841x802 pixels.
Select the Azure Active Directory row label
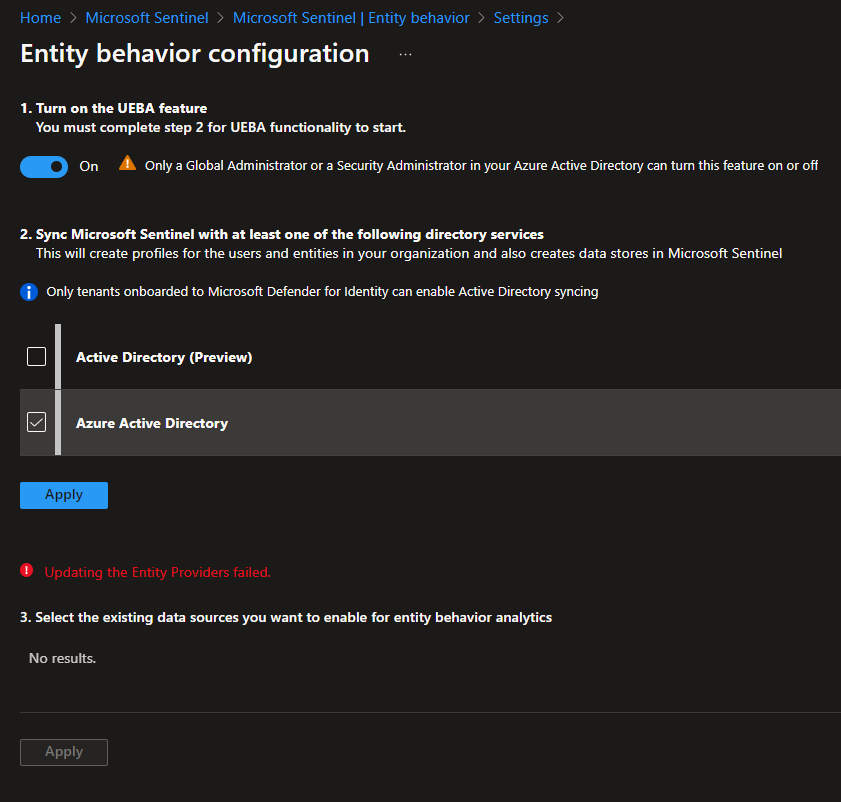pyautogui.click(x=152, y=423)
